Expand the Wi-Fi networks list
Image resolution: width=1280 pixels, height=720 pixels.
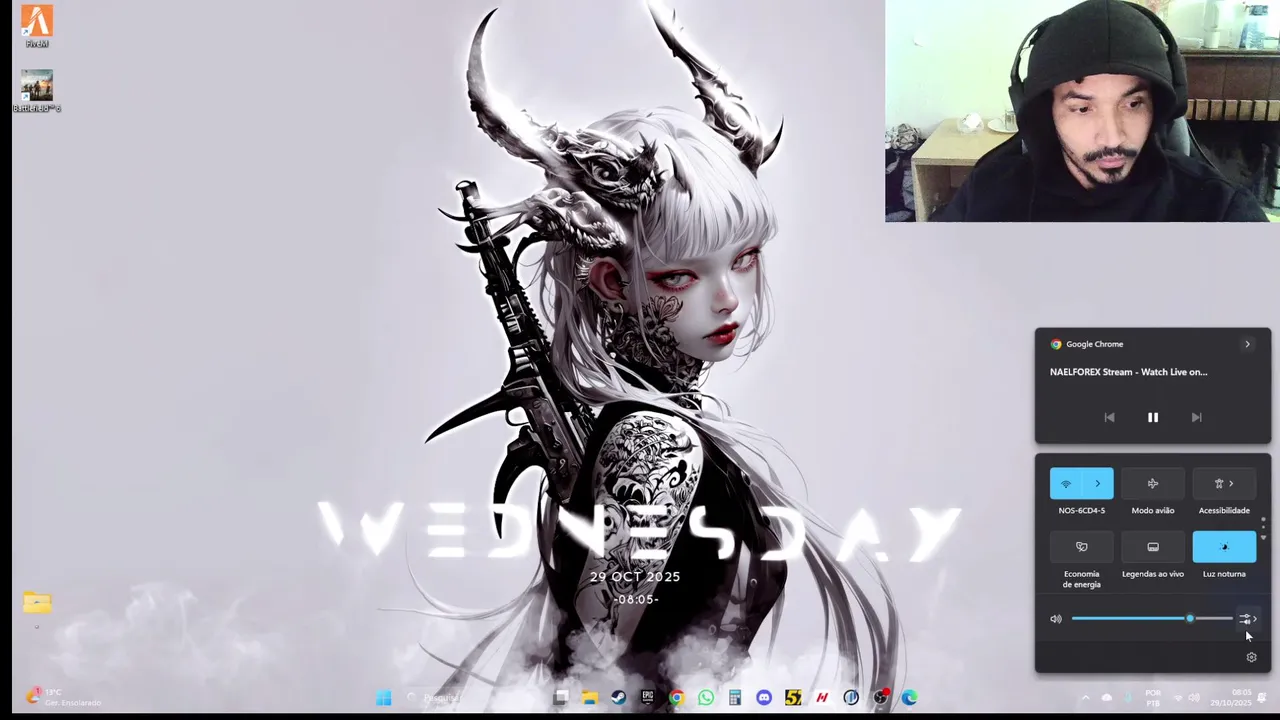click(1098, 483)
